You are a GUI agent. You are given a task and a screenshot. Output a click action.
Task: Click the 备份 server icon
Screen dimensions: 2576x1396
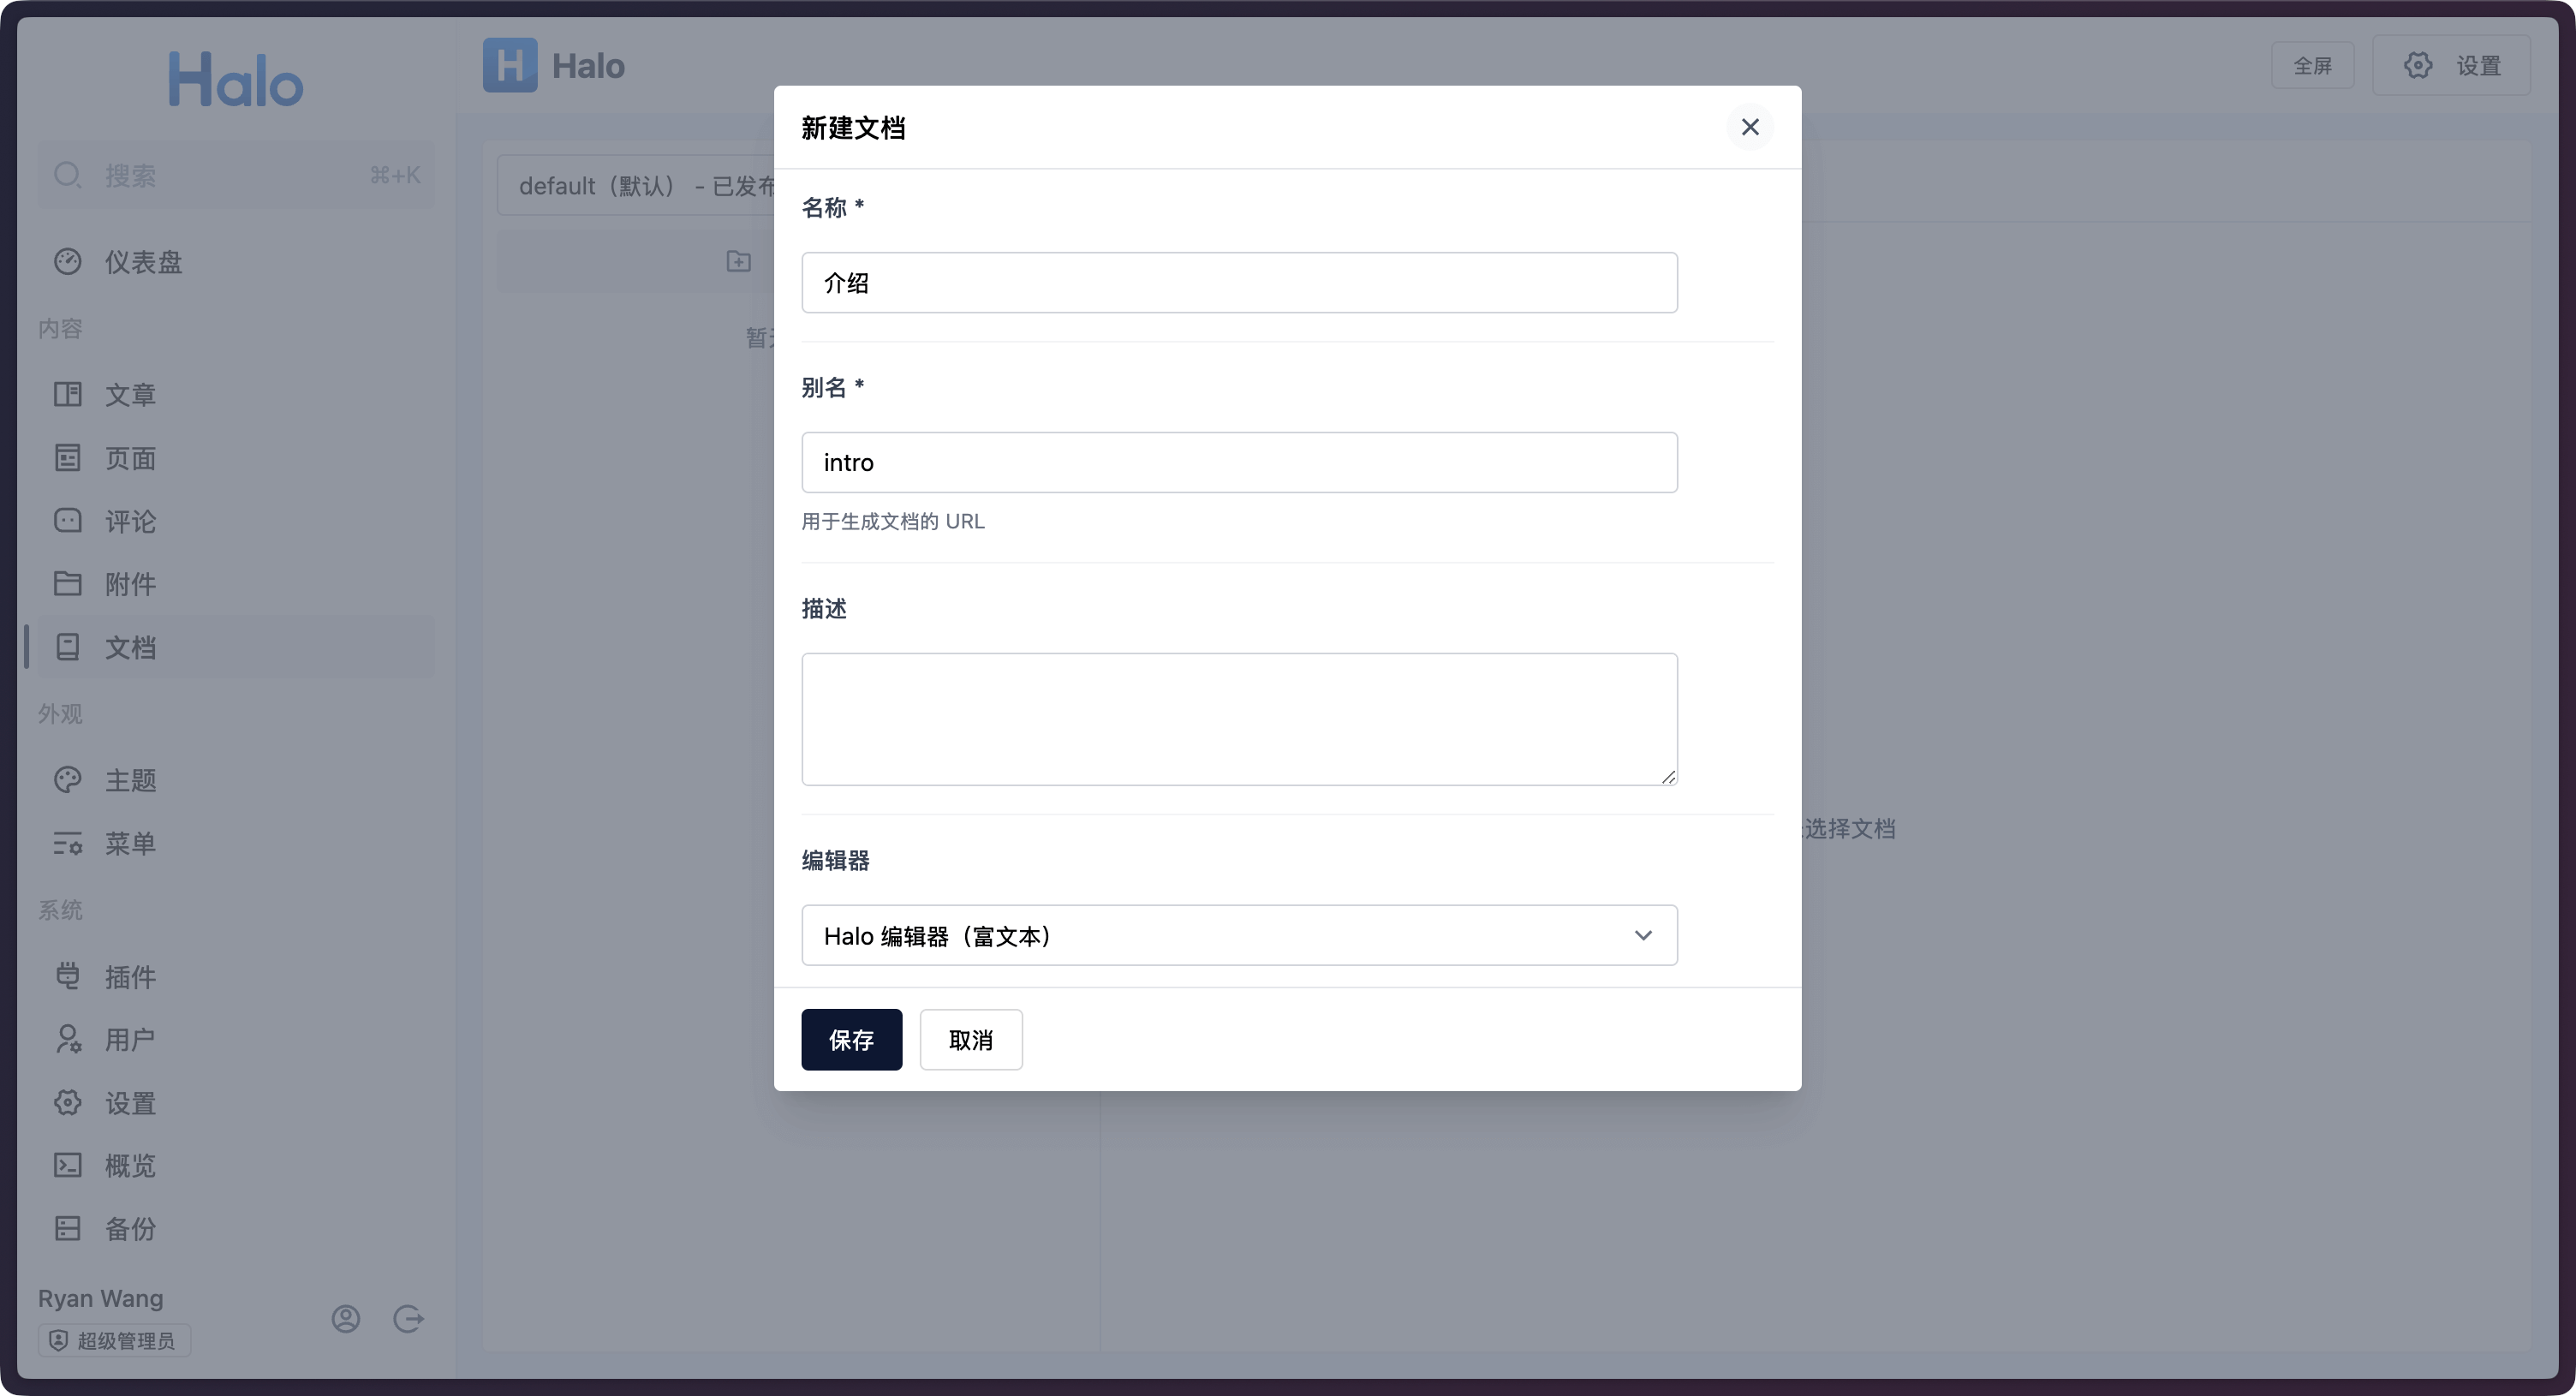68,1229
